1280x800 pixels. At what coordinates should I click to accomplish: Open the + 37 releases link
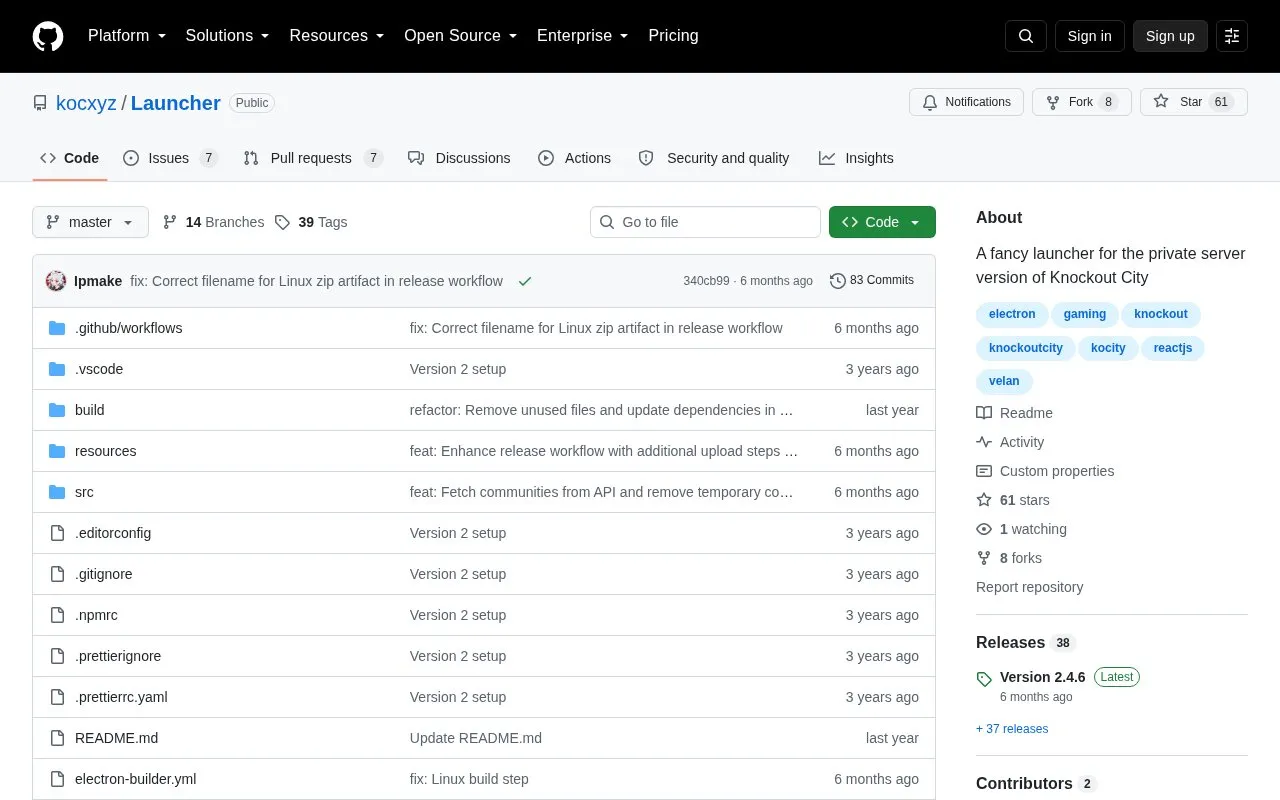[1012, 729]
